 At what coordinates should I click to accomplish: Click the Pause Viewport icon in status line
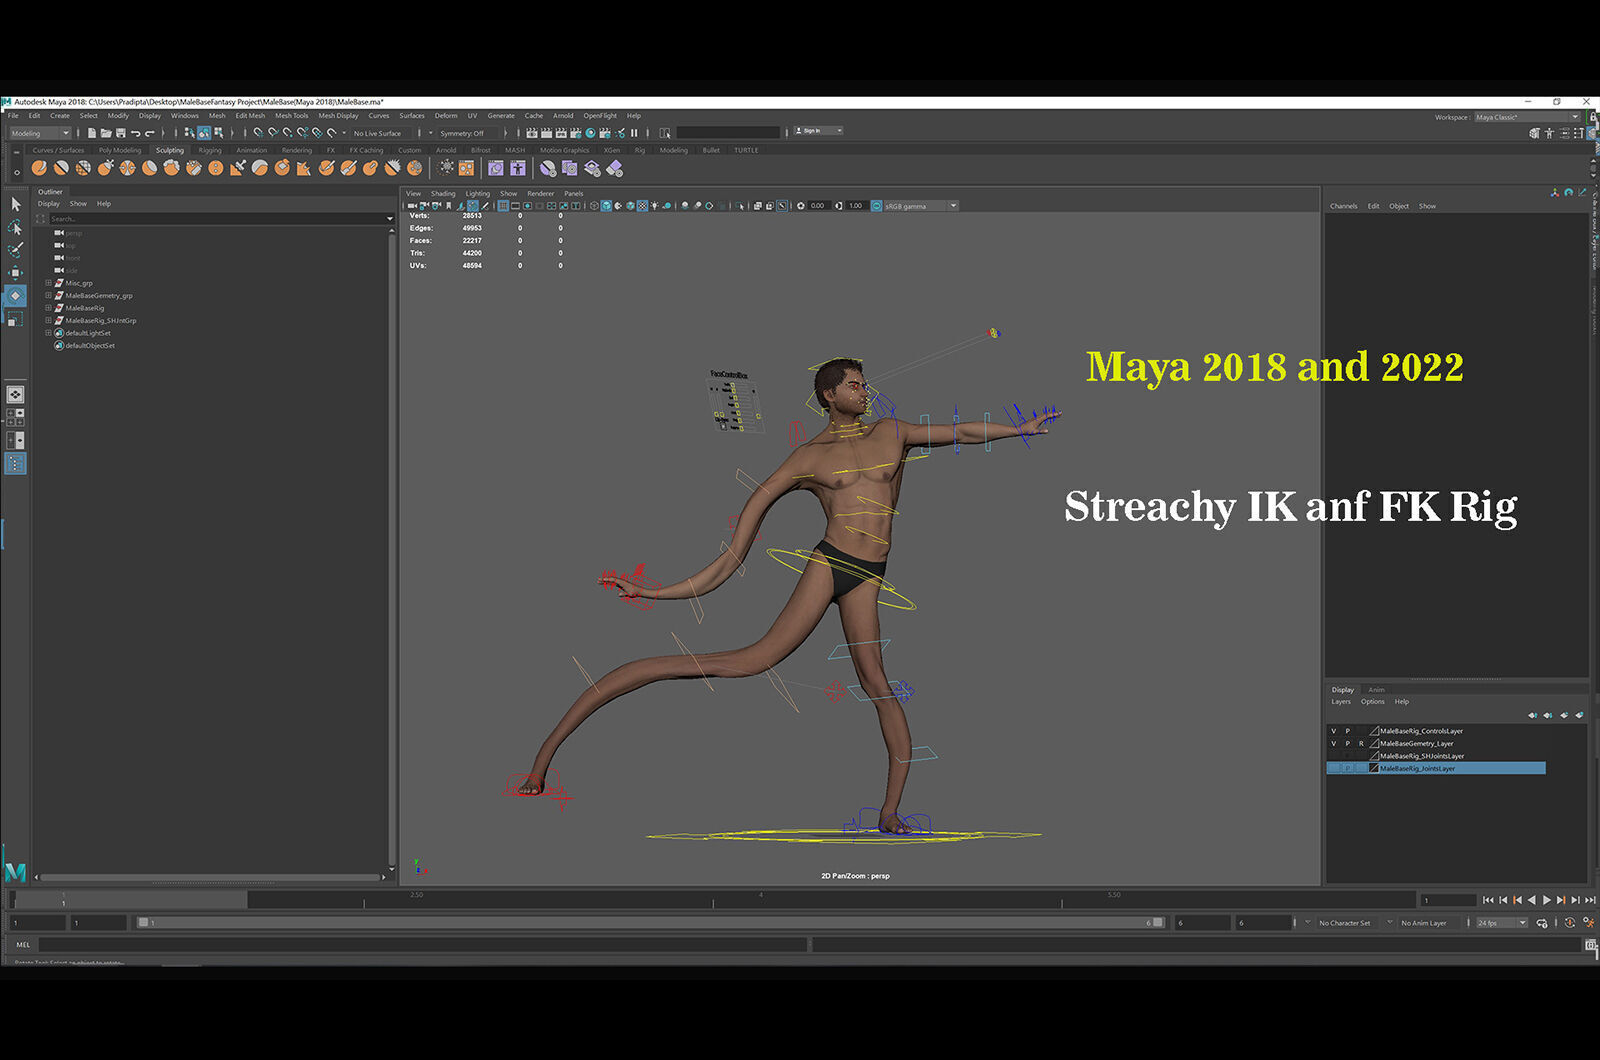tap(634, 133)
